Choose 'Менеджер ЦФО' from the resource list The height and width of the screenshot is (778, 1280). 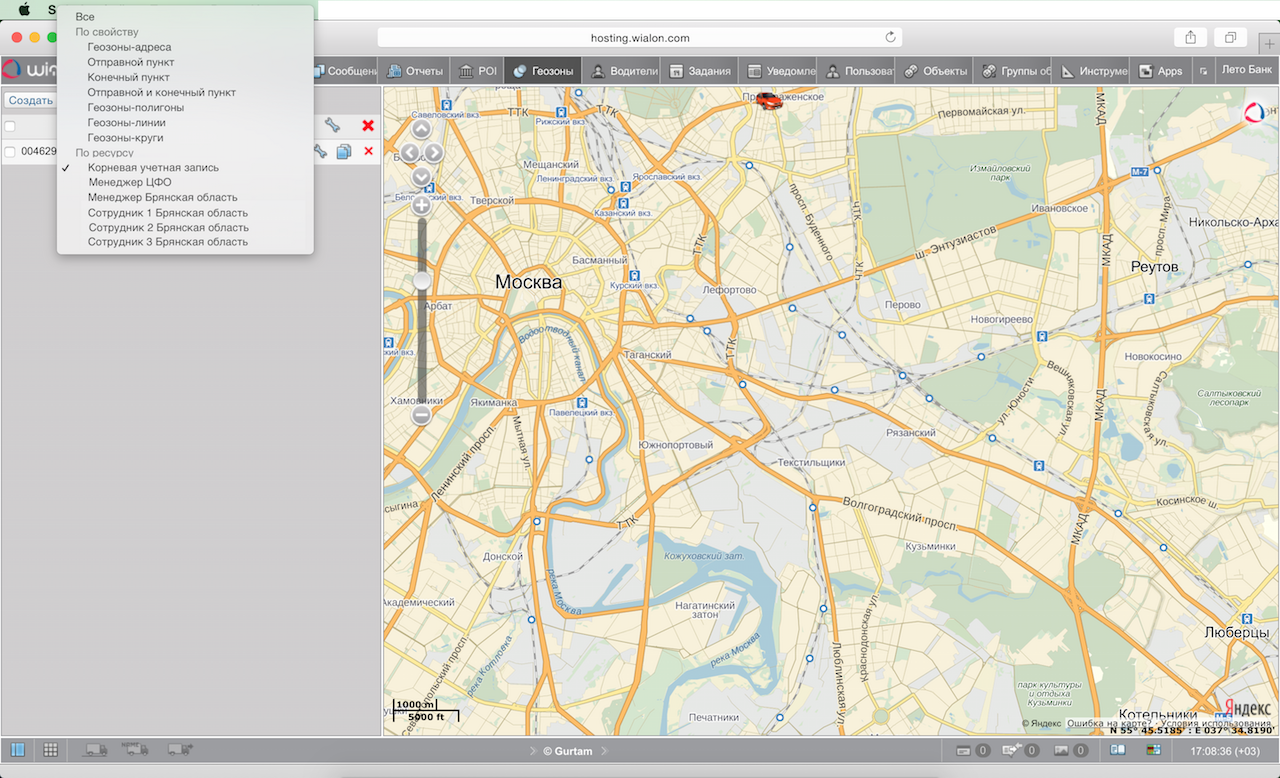(x=129, y=183)
